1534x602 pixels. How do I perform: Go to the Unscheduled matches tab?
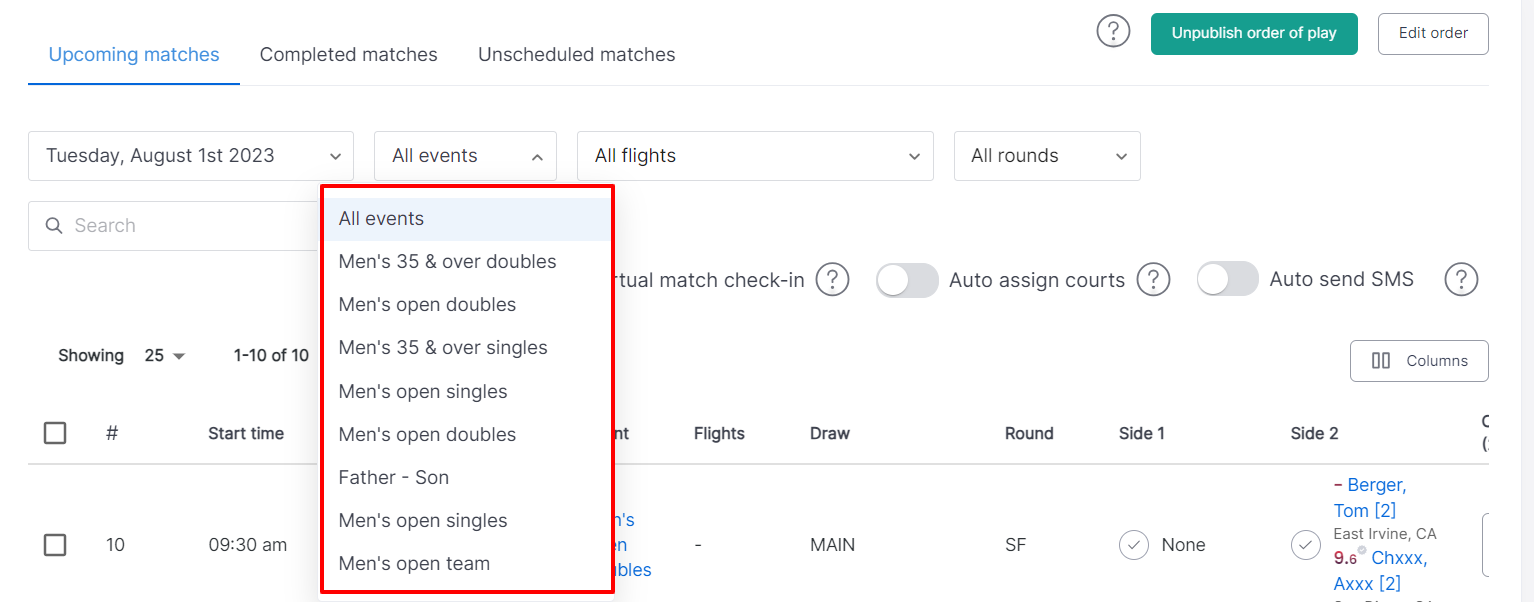(x=576, y=55)
